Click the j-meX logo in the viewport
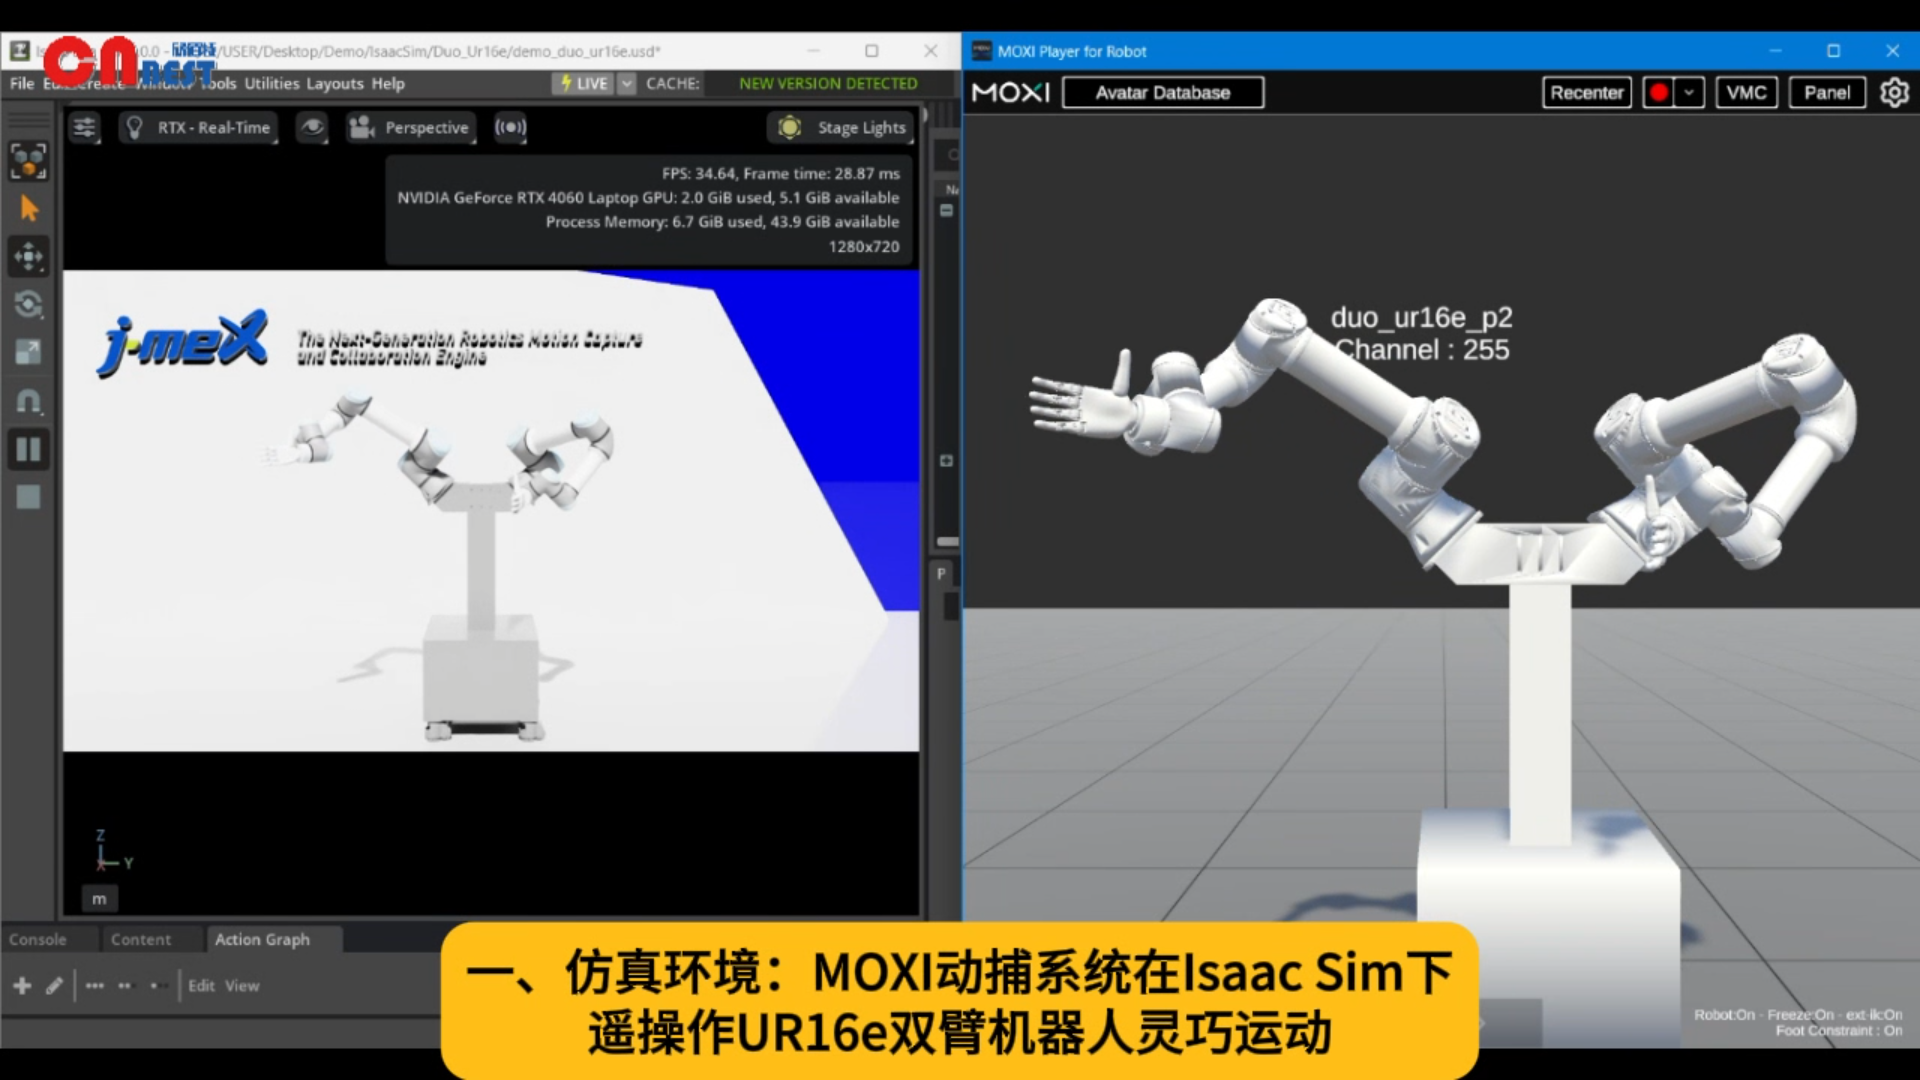Screen dimensions: 1920x1080 pyautogui.click(x=184, y=343)
